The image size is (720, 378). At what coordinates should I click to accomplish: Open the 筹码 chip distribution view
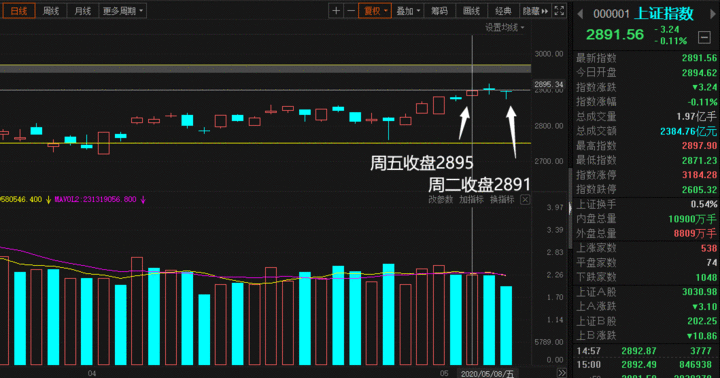tap(439, 11)
